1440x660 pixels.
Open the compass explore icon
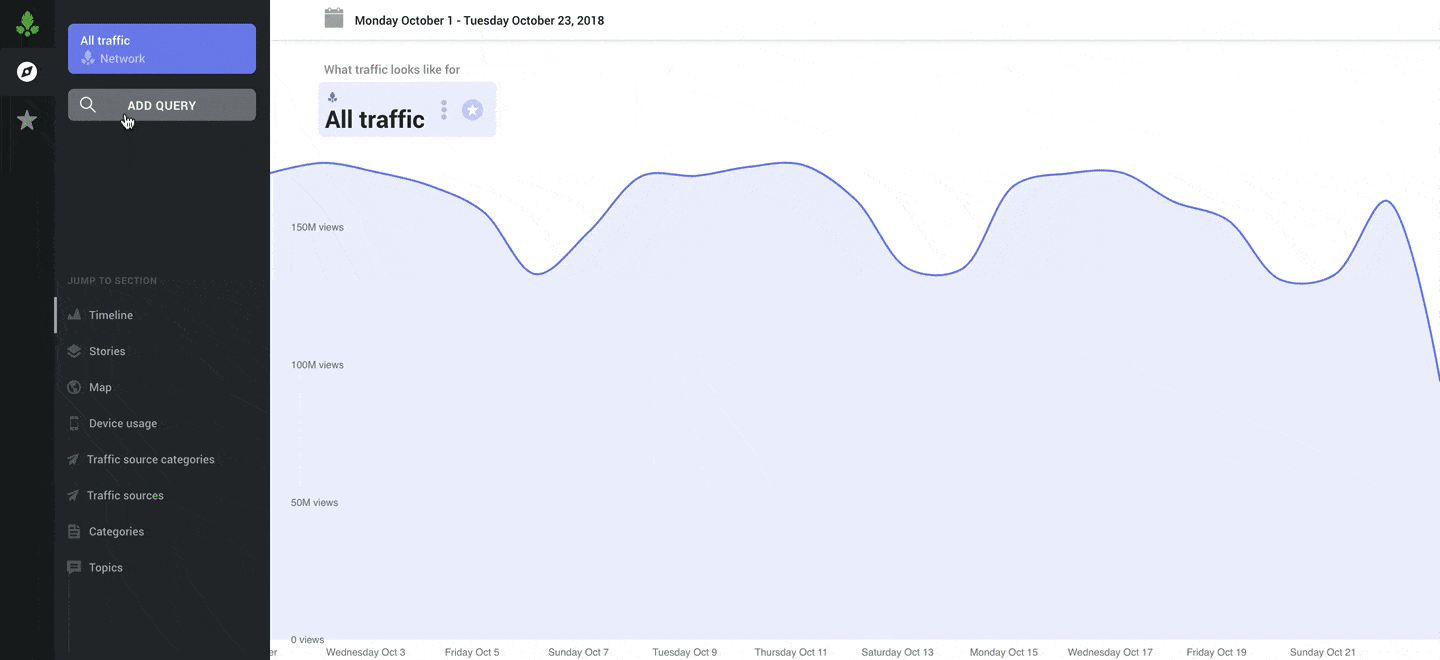[27, 72]
